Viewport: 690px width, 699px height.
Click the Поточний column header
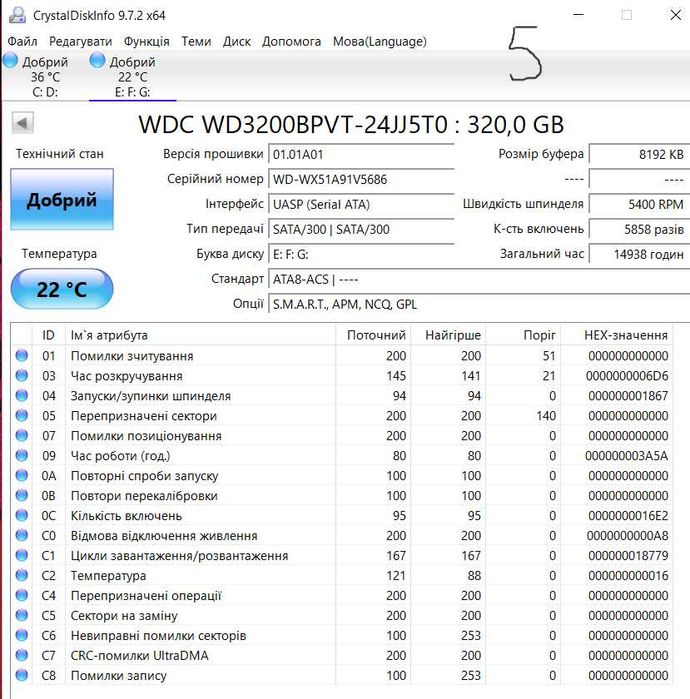click(x=373, y=335)
